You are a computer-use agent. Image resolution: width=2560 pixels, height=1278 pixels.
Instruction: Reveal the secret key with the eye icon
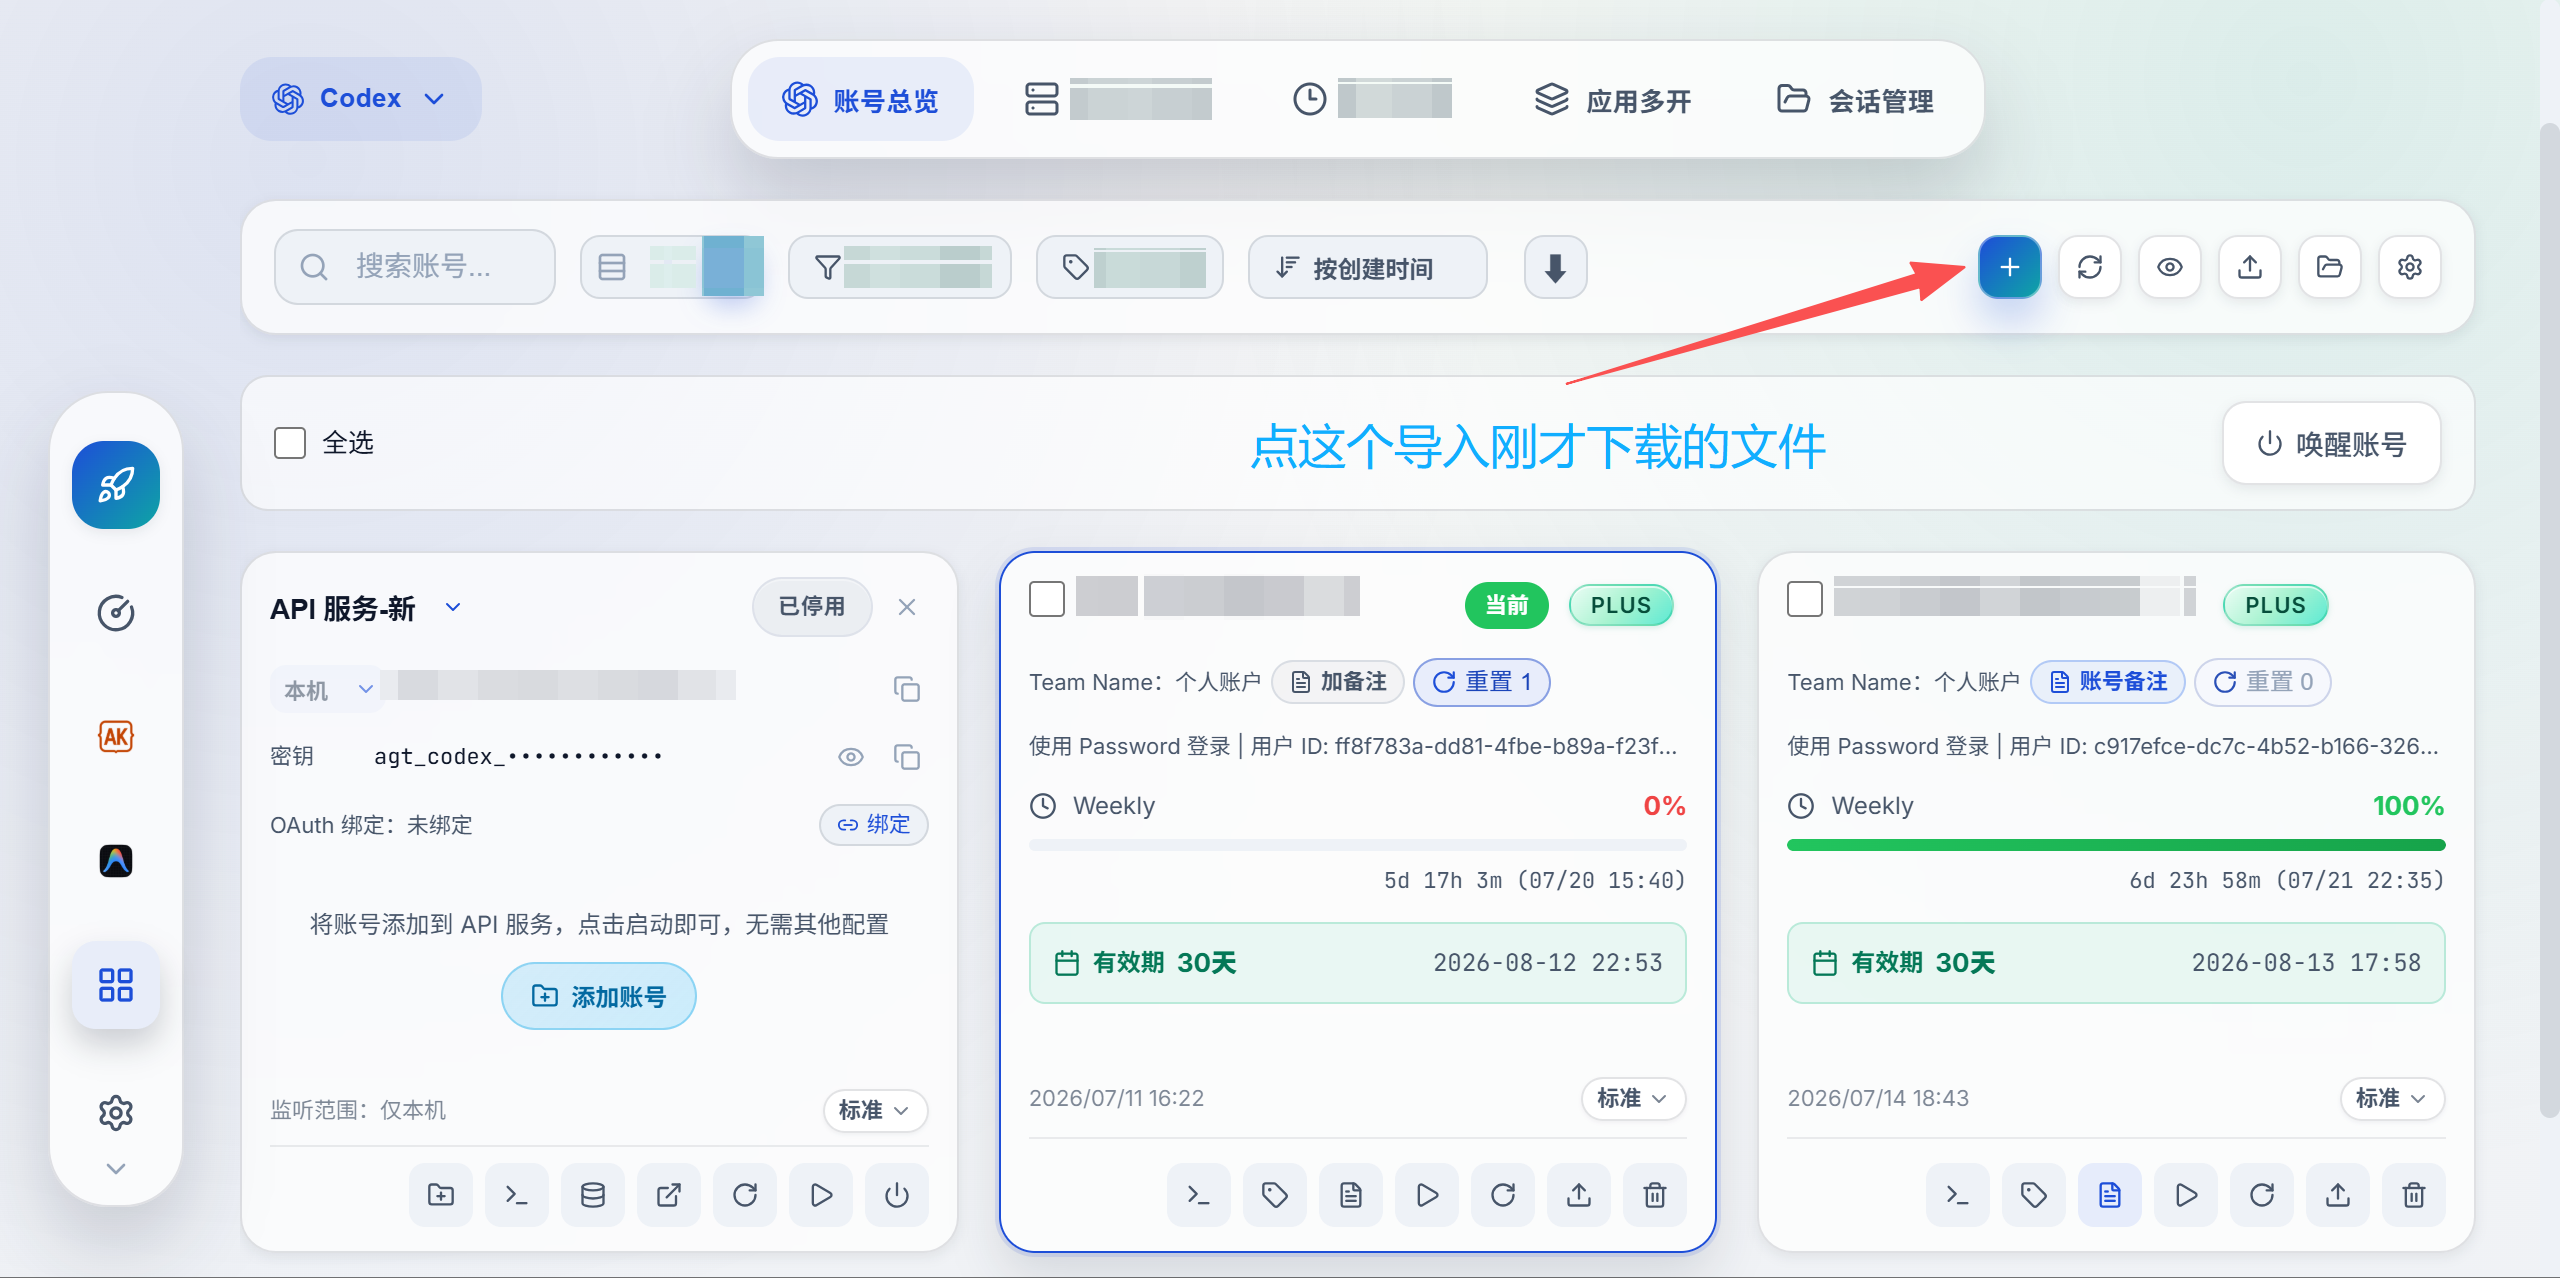pyautogui.click(x=851, y=757)
